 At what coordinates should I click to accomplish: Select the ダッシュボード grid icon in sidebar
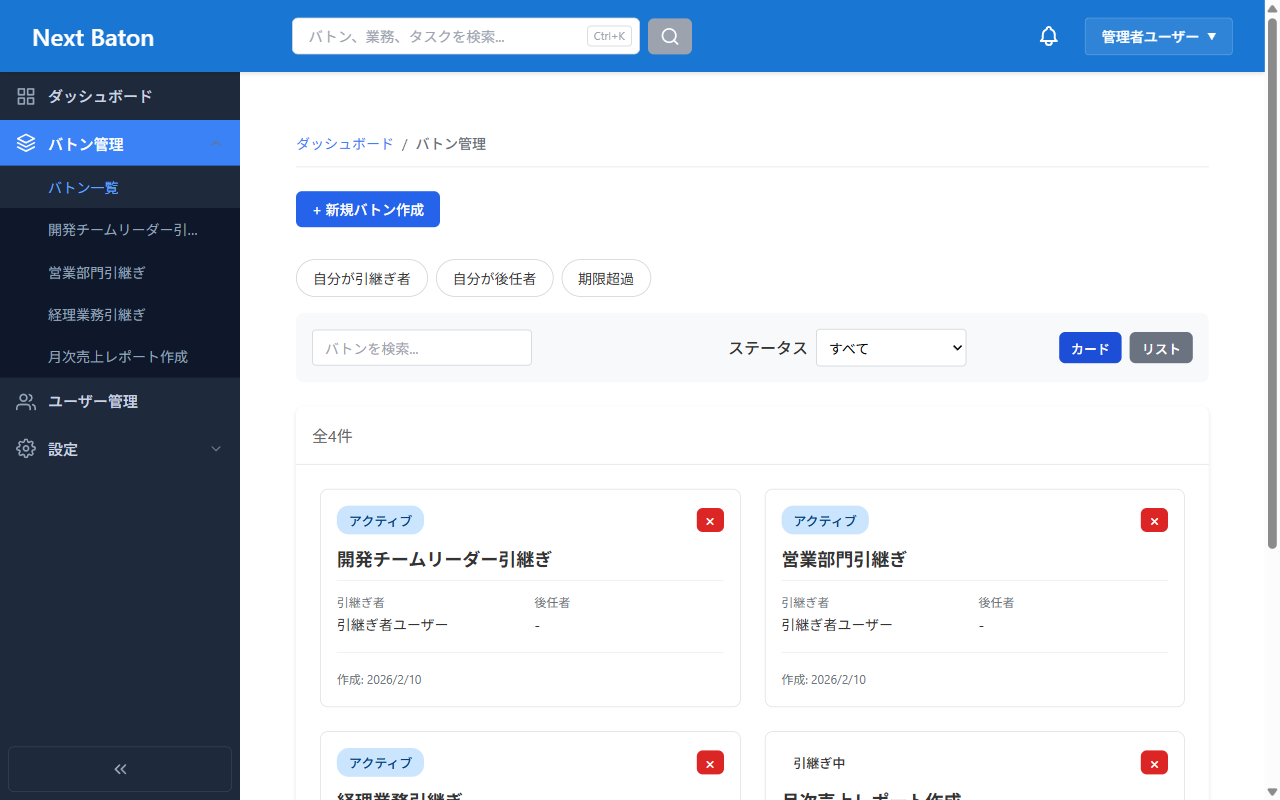tap(26, 96)
